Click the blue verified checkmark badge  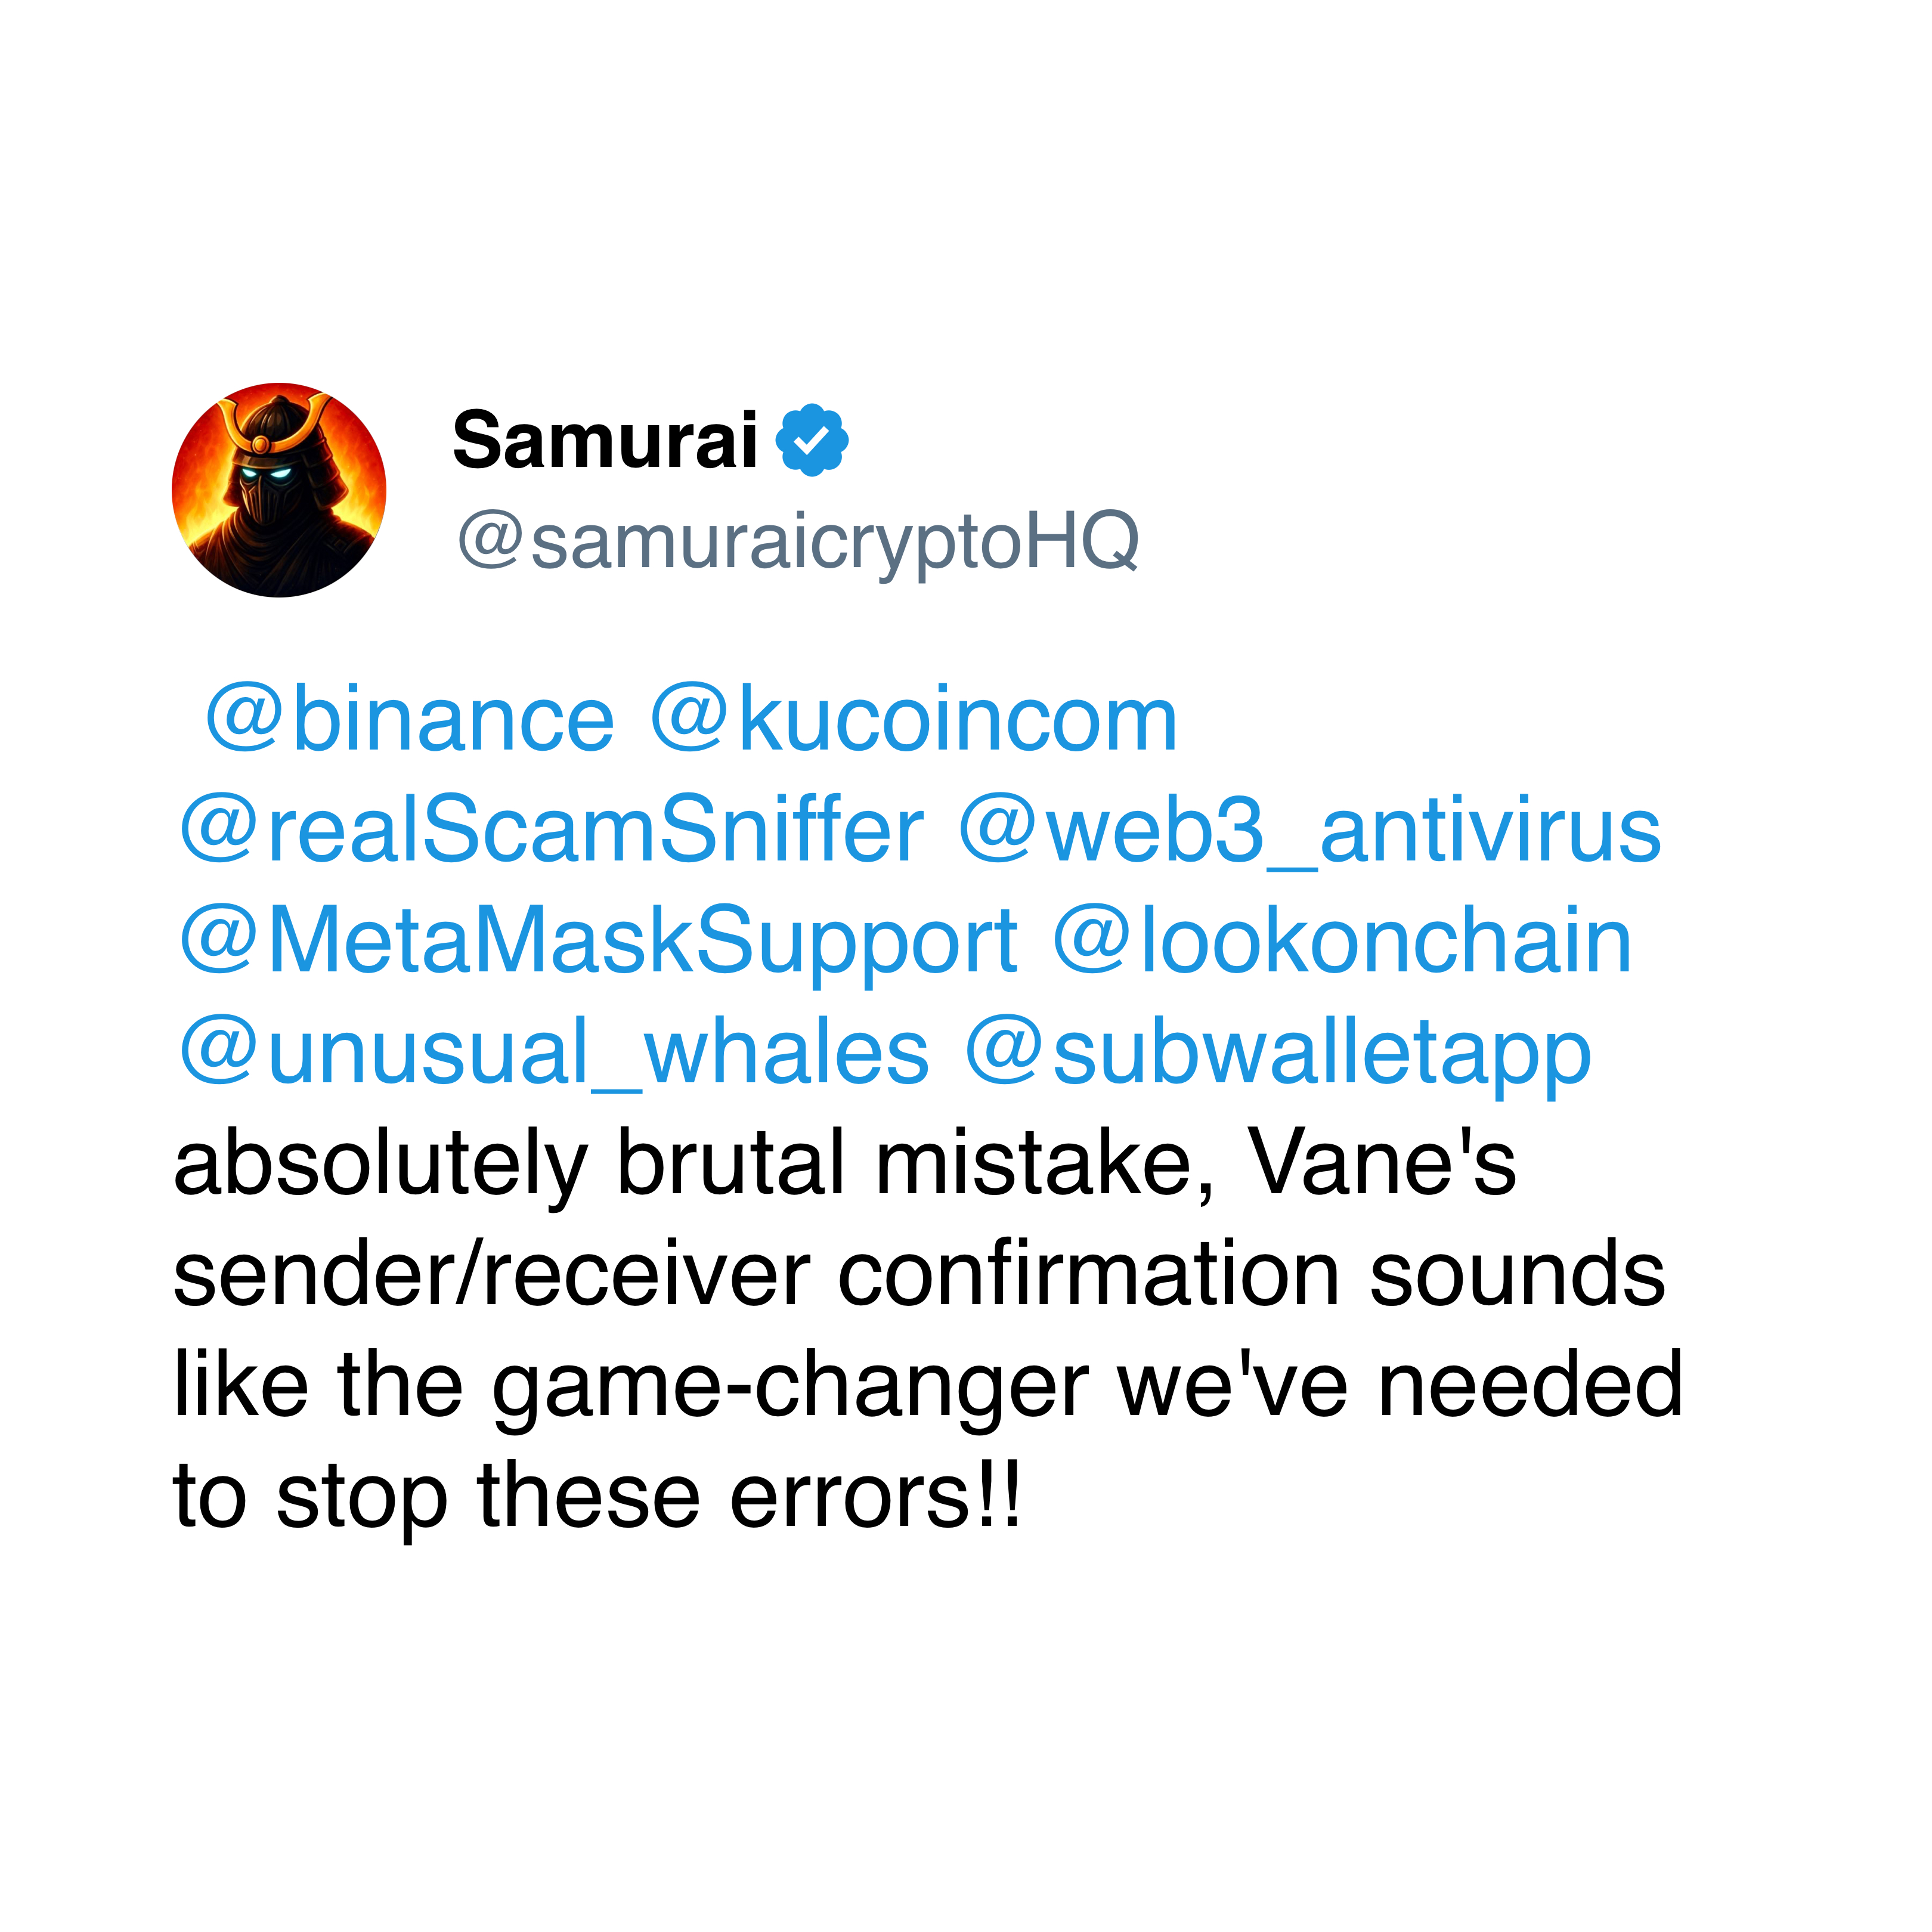click(x=812, y=440)
